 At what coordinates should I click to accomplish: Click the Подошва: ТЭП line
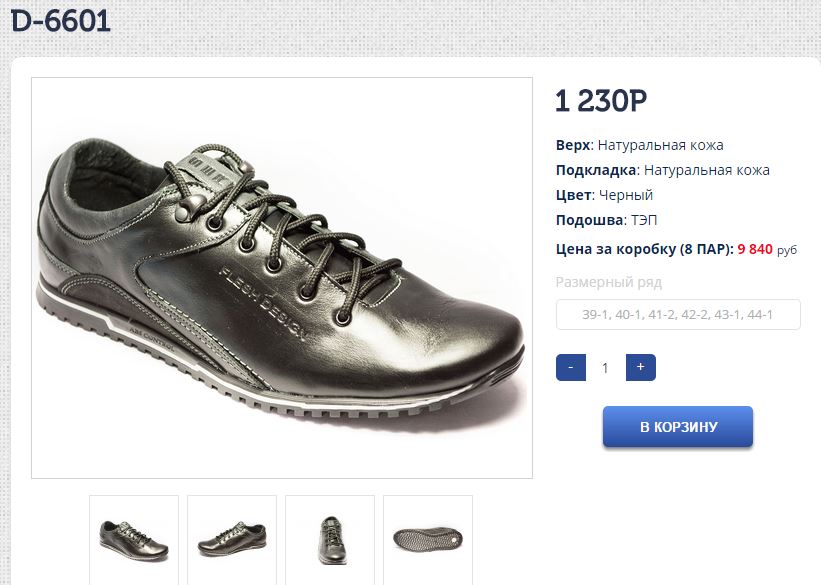[606, 220]
